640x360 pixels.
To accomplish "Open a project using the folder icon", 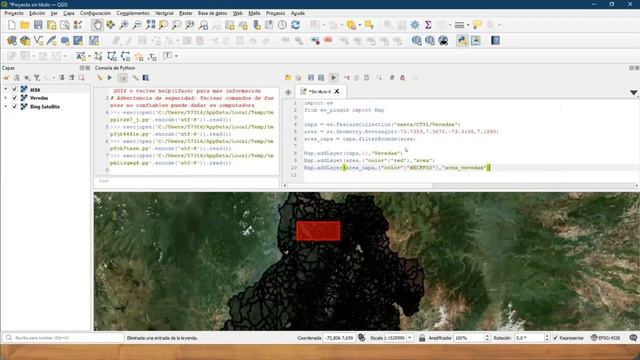I will 25,25.
